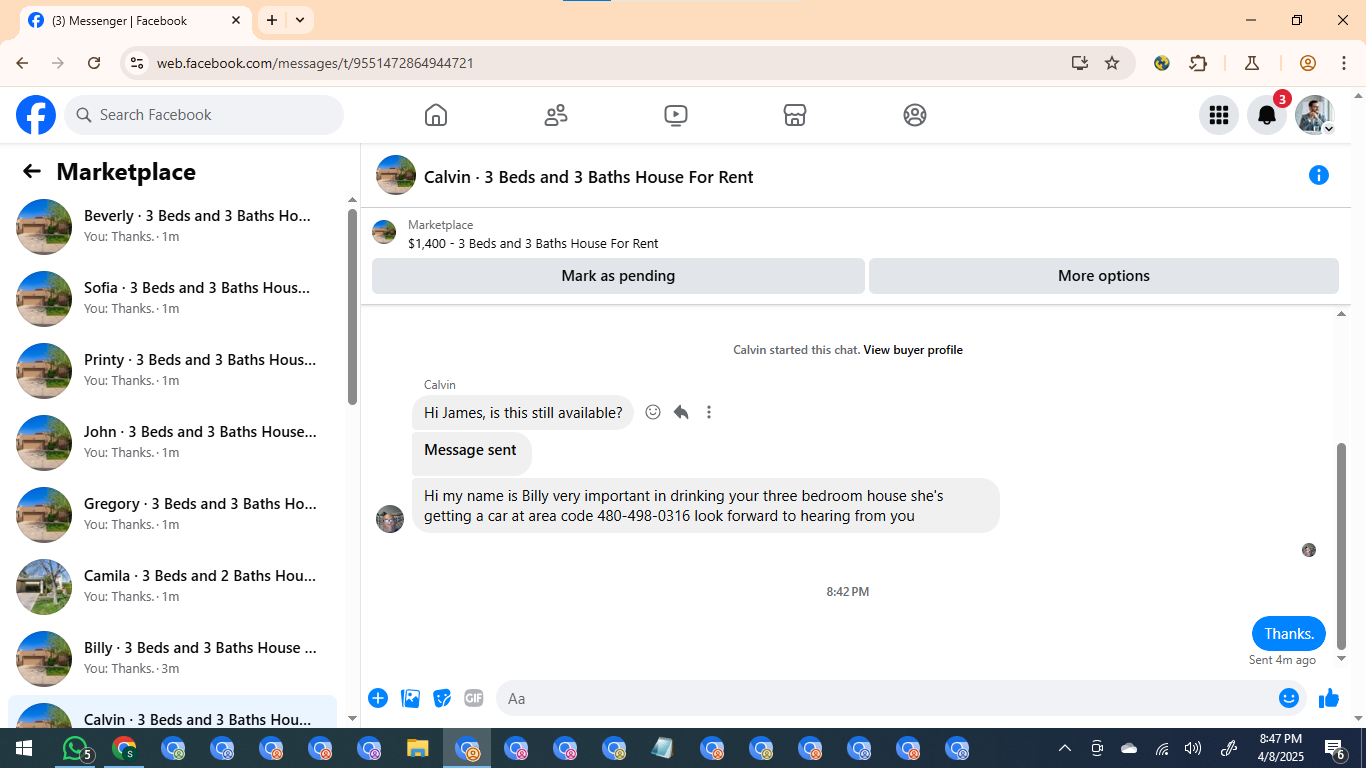
Task: Go to Home feed icon
Action: coord(436,115)
